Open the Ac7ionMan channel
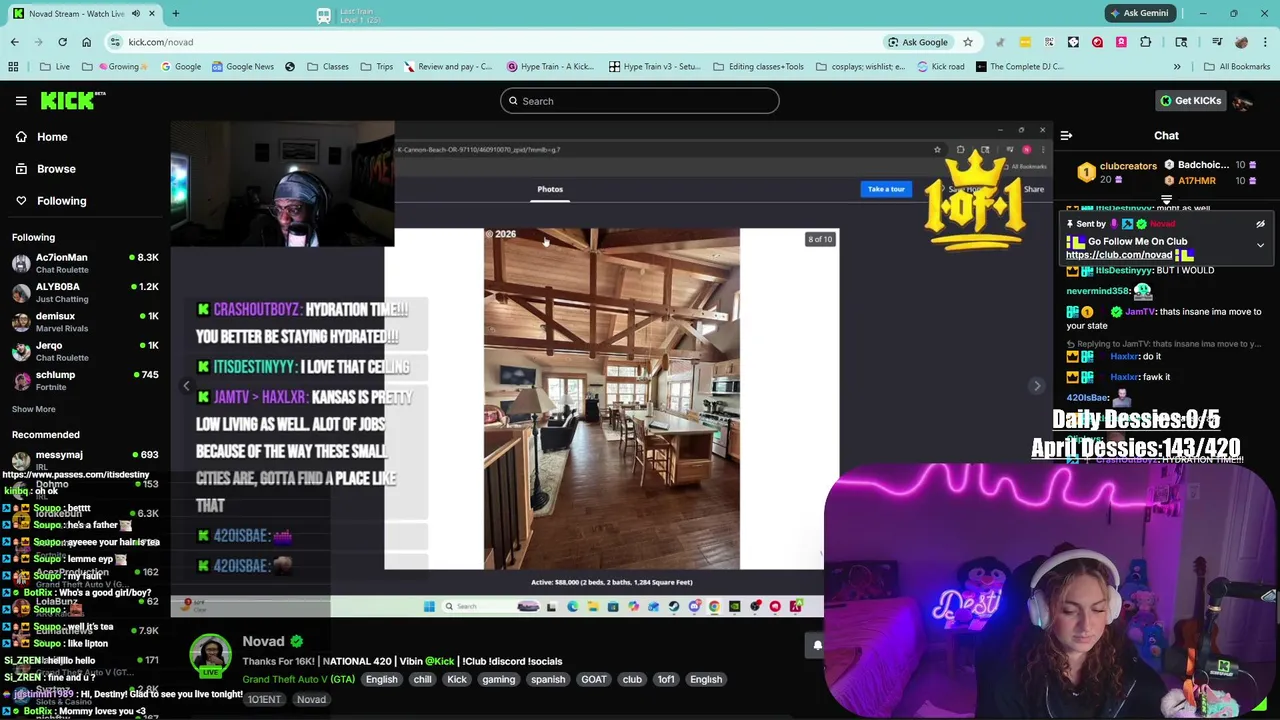This screenshot has width=1280, height=720. click(x=85, y=263)
